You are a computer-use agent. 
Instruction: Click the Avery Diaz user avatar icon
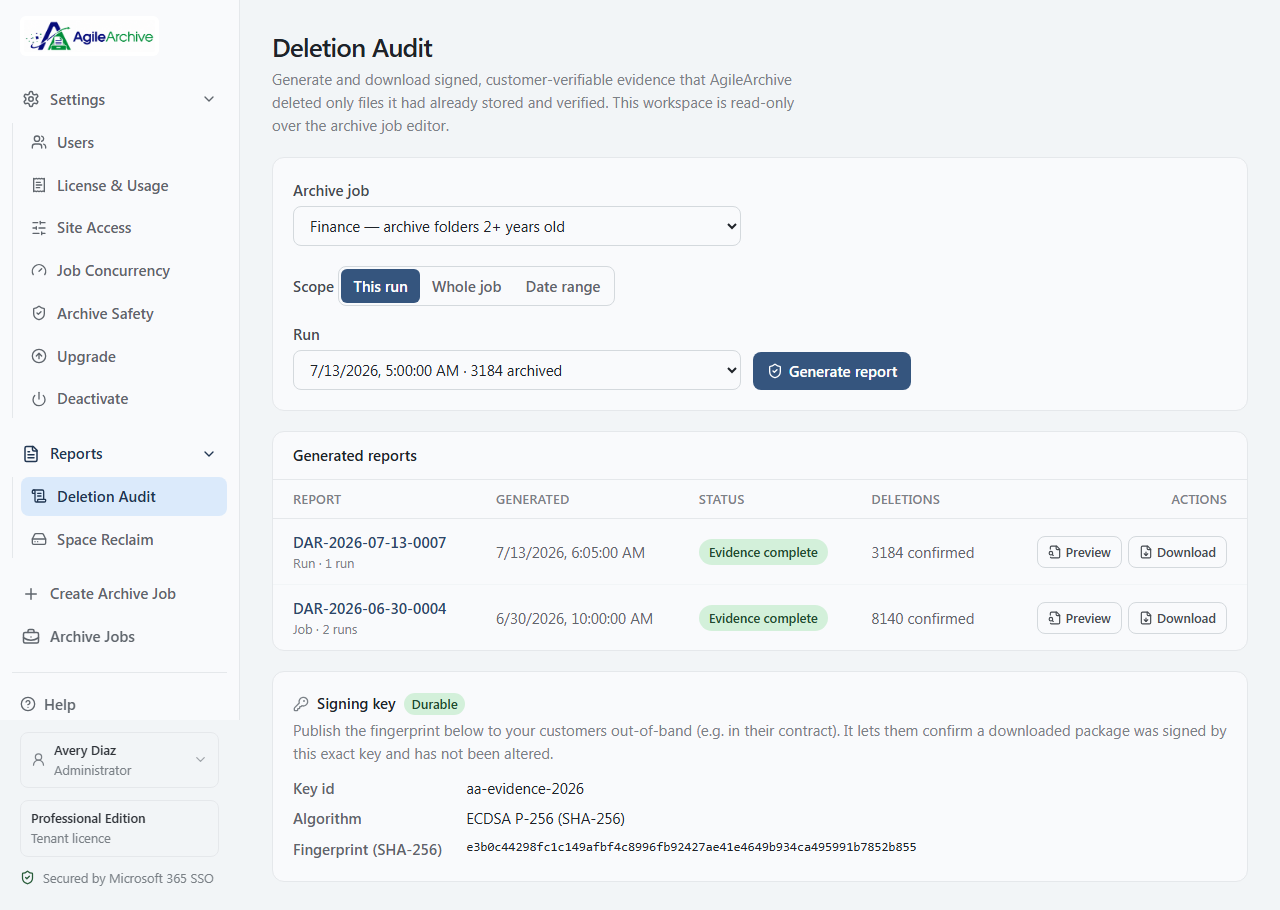39,760
